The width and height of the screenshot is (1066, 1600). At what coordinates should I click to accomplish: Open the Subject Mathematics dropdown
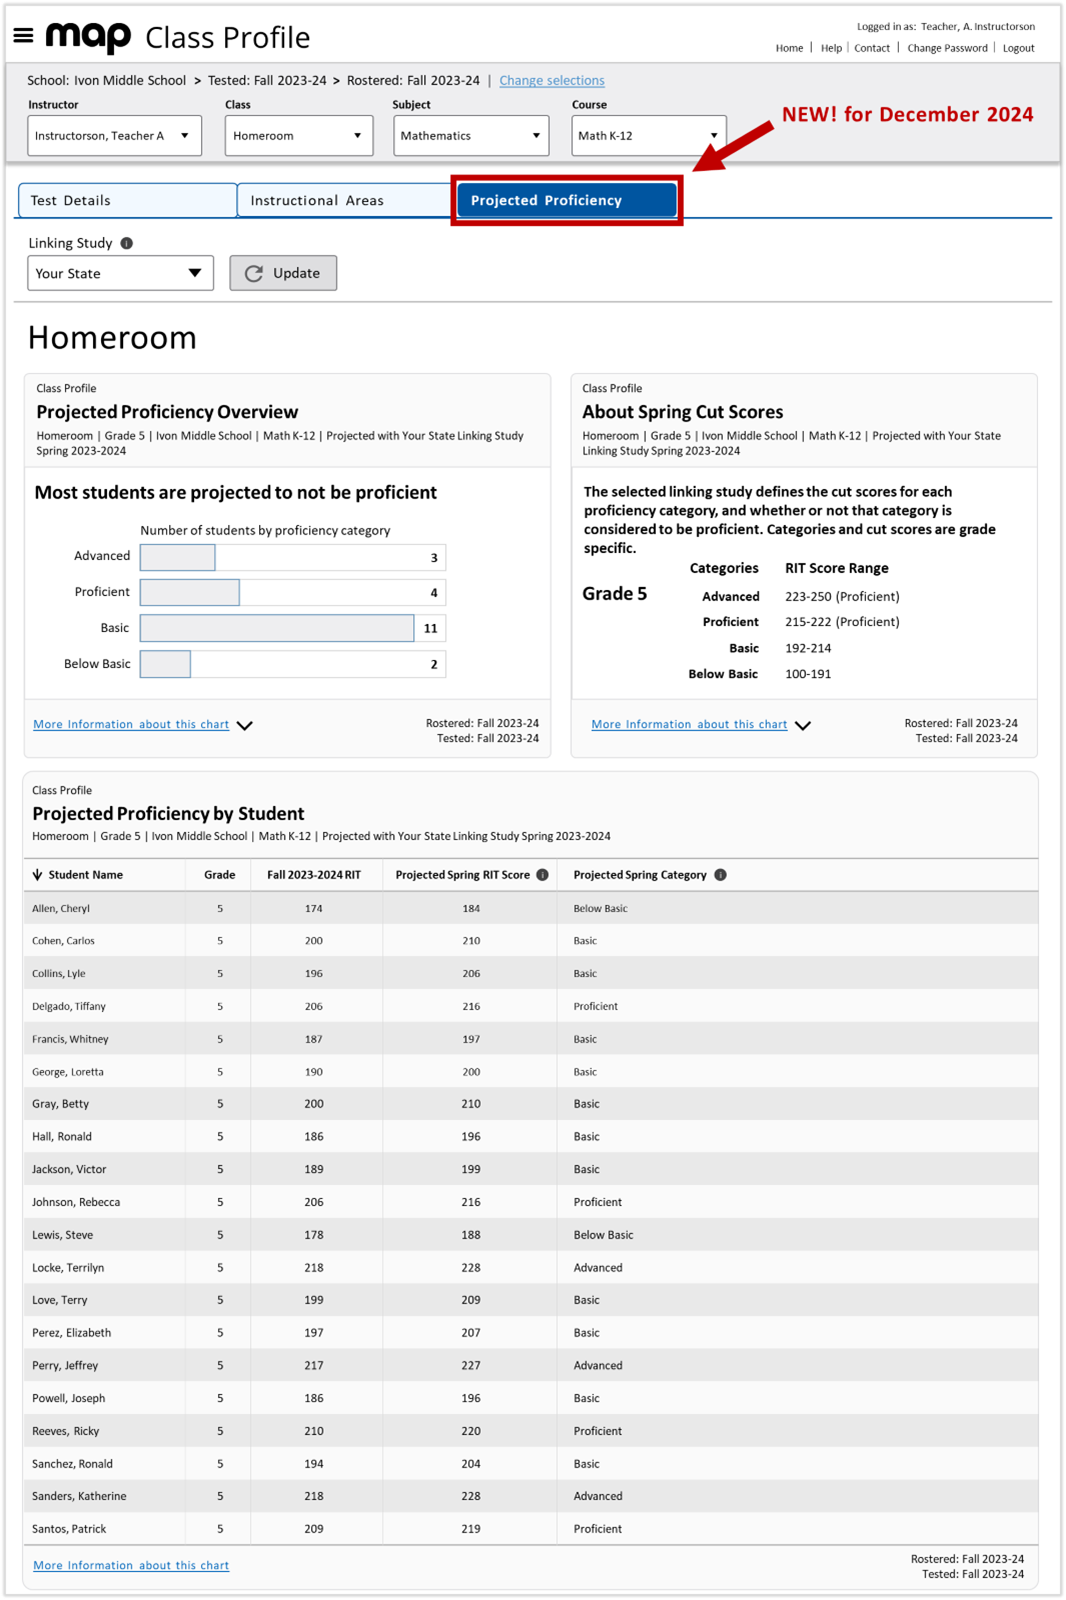(x=470, y=135)
